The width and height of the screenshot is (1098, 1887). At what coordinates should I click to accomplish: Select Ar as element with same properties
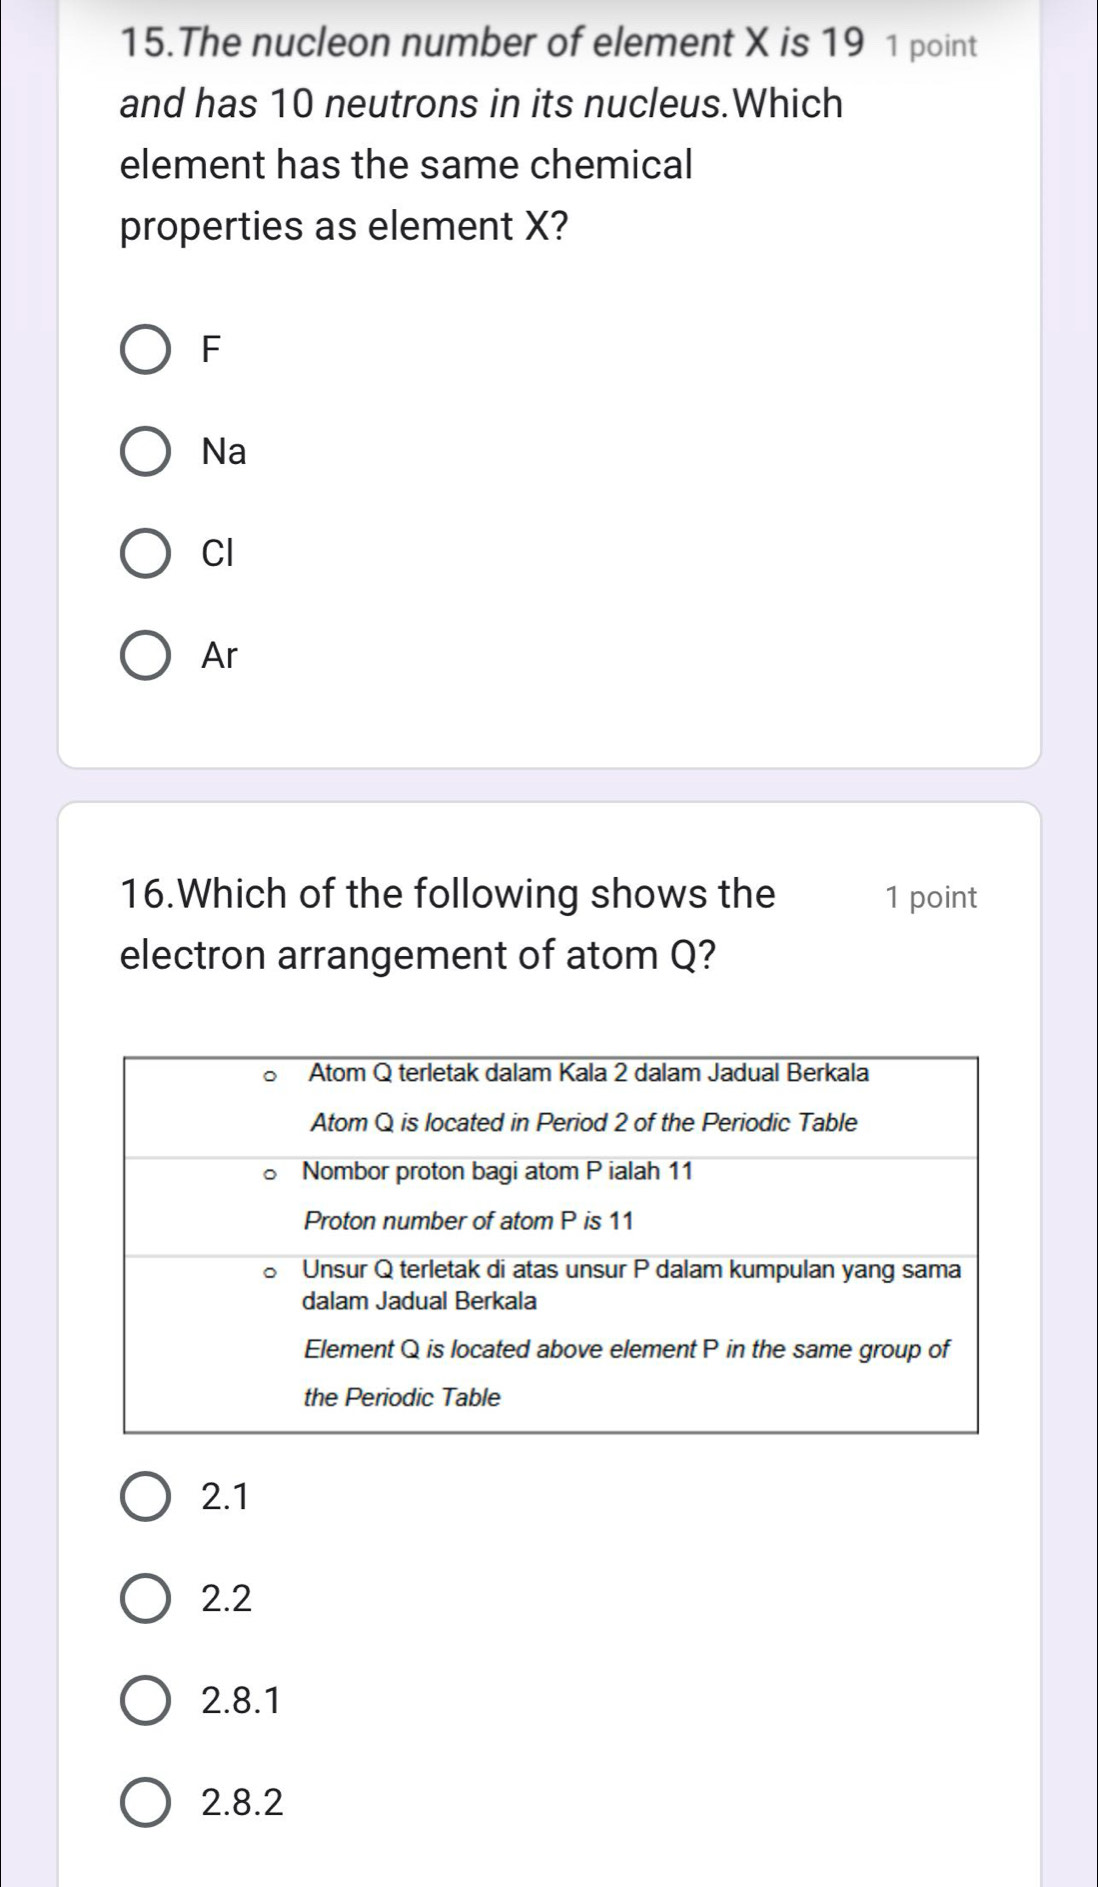(144, 656)
